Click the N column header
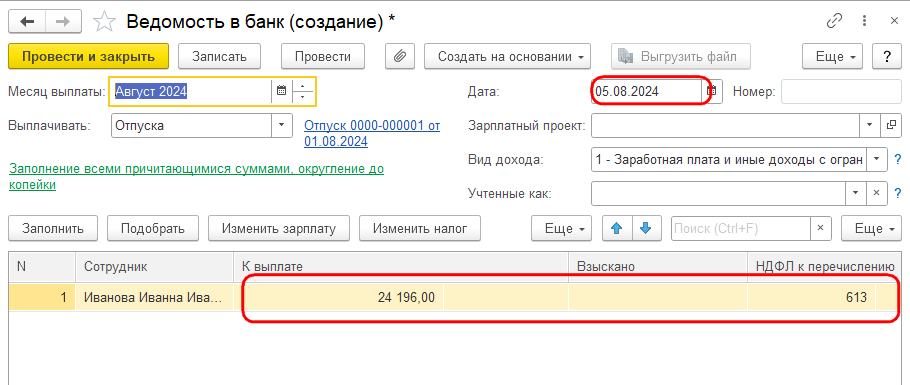 [42, 267]
